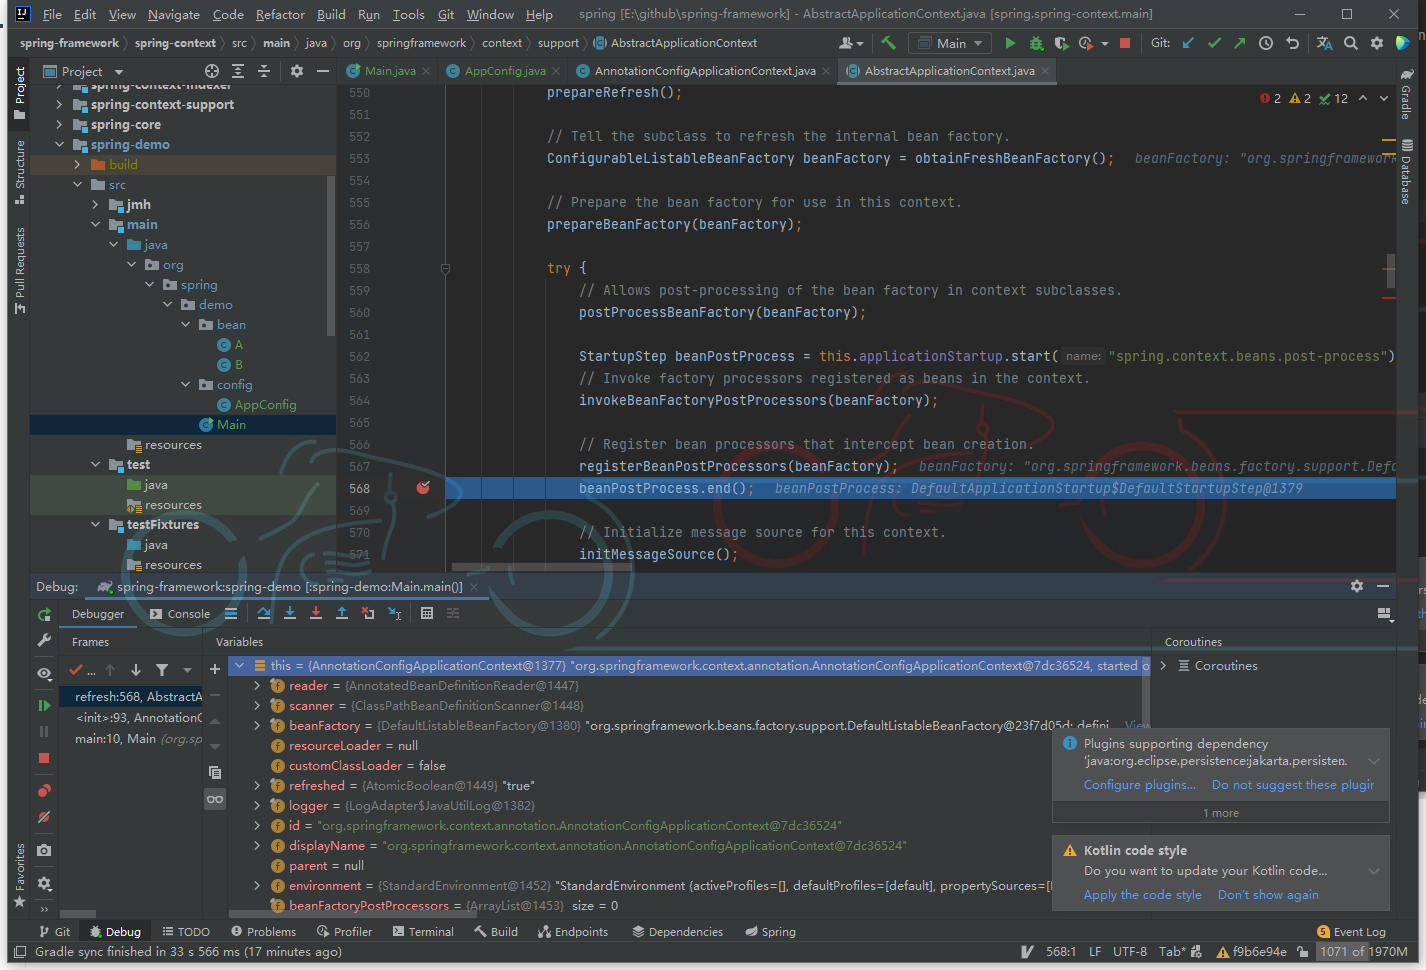Show Git history clock icon
Image resolution: width=1426 pixels, height=970 pixels.
[1266, 43]
